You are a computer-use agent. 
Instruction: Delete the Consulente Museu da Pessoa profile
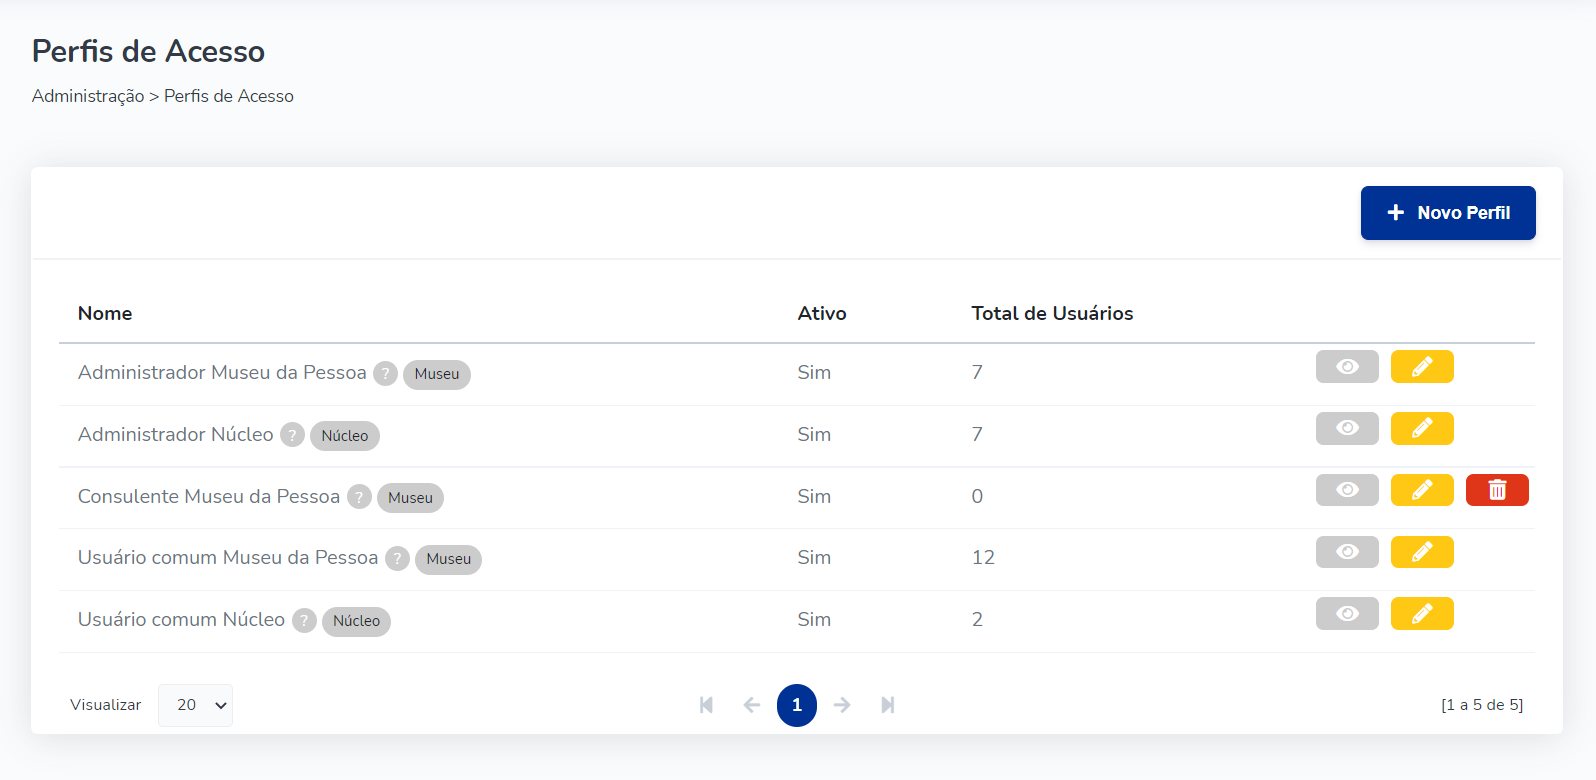(1496, 490)
